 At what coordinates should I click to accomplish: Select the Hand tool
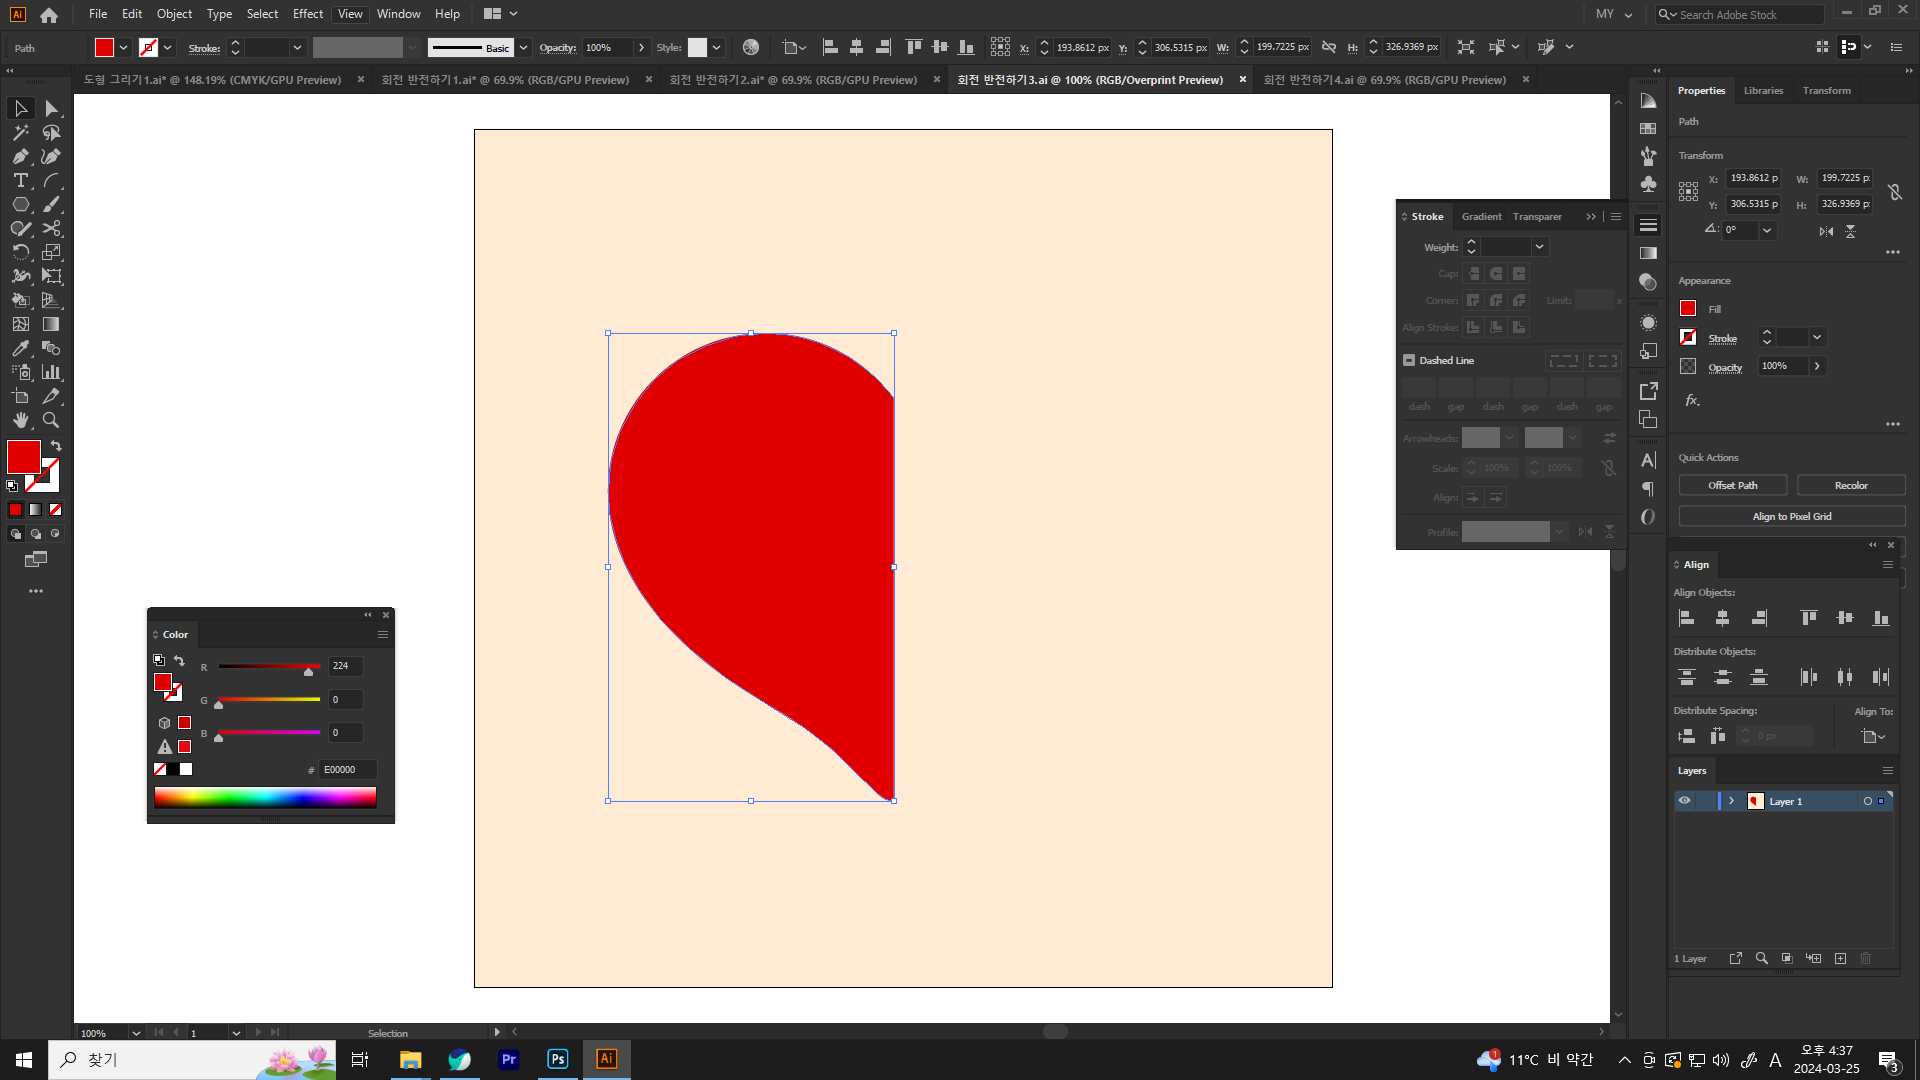tap(20, 420)
